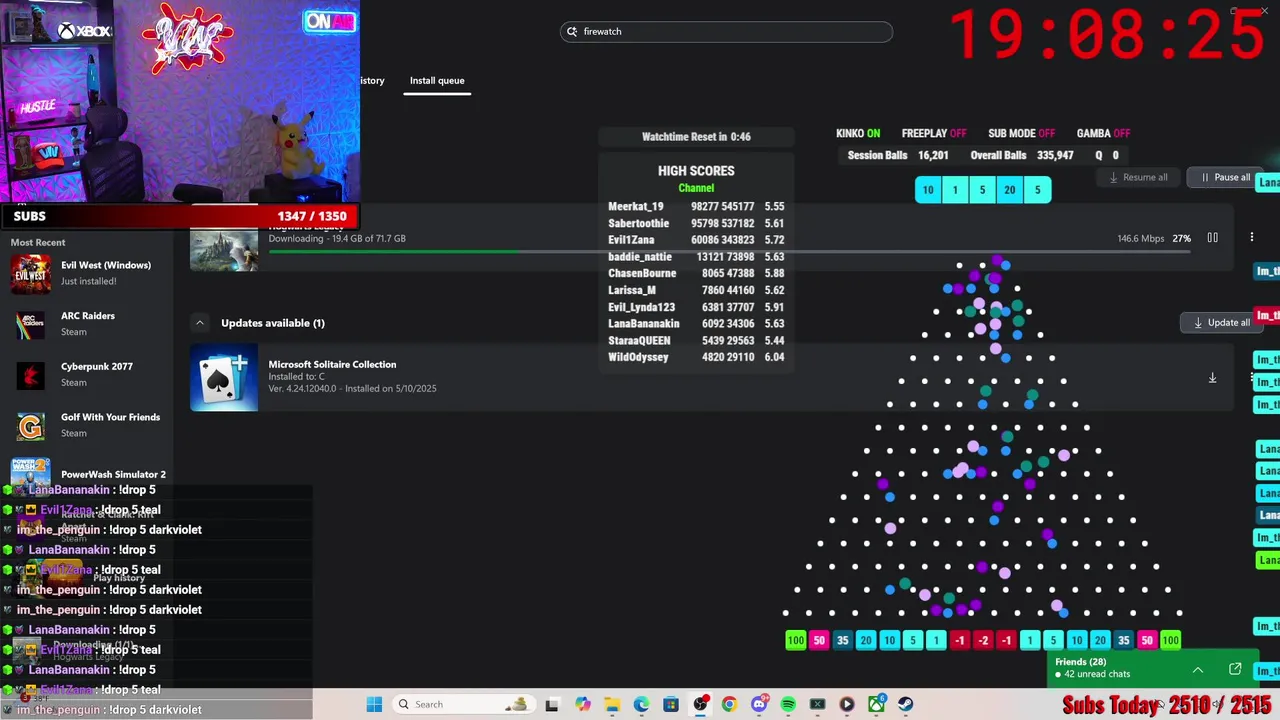
Task: Open Evil West (Windows) recent entry
Action: tap(88, 273)
